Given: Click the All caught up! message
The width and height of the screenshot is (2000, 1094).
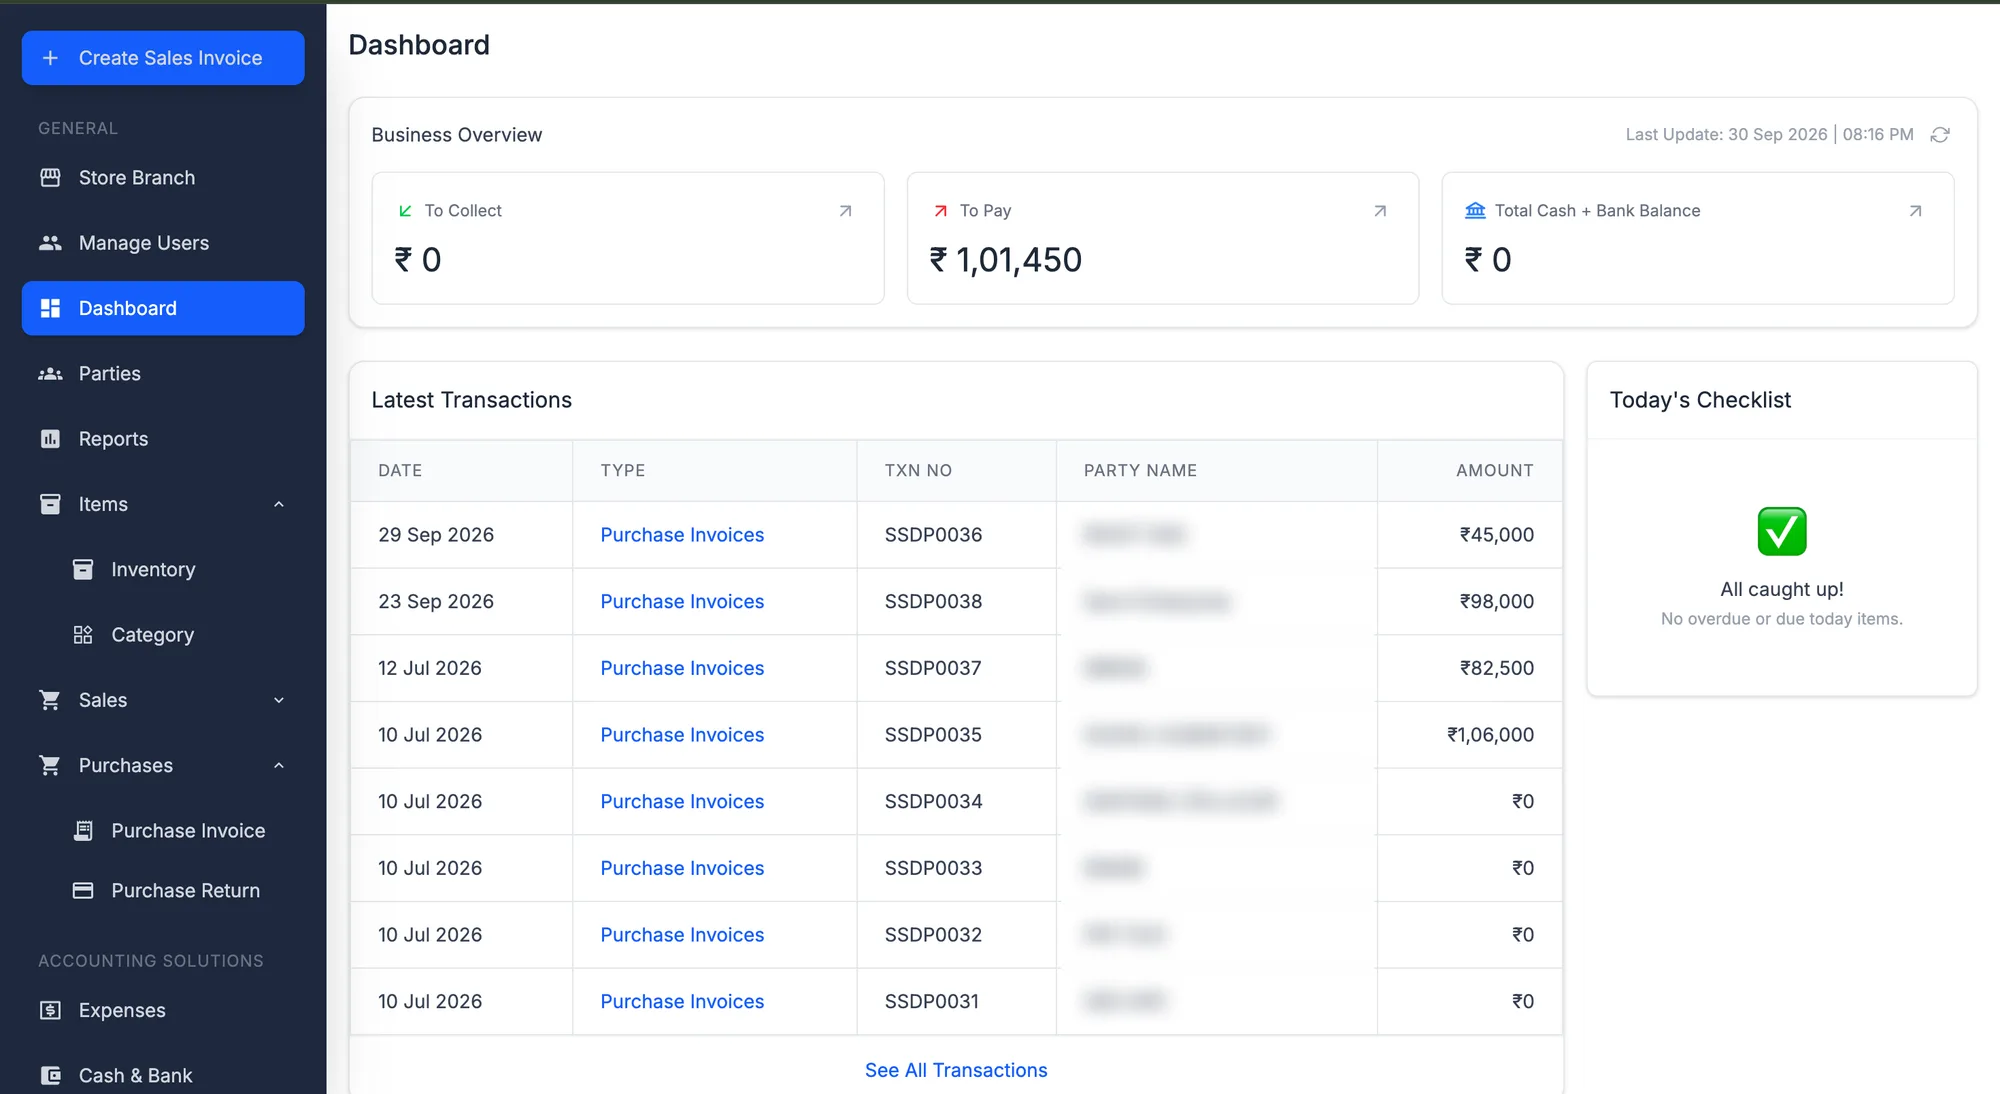Looking at the screenshot, I should 1782,589.
